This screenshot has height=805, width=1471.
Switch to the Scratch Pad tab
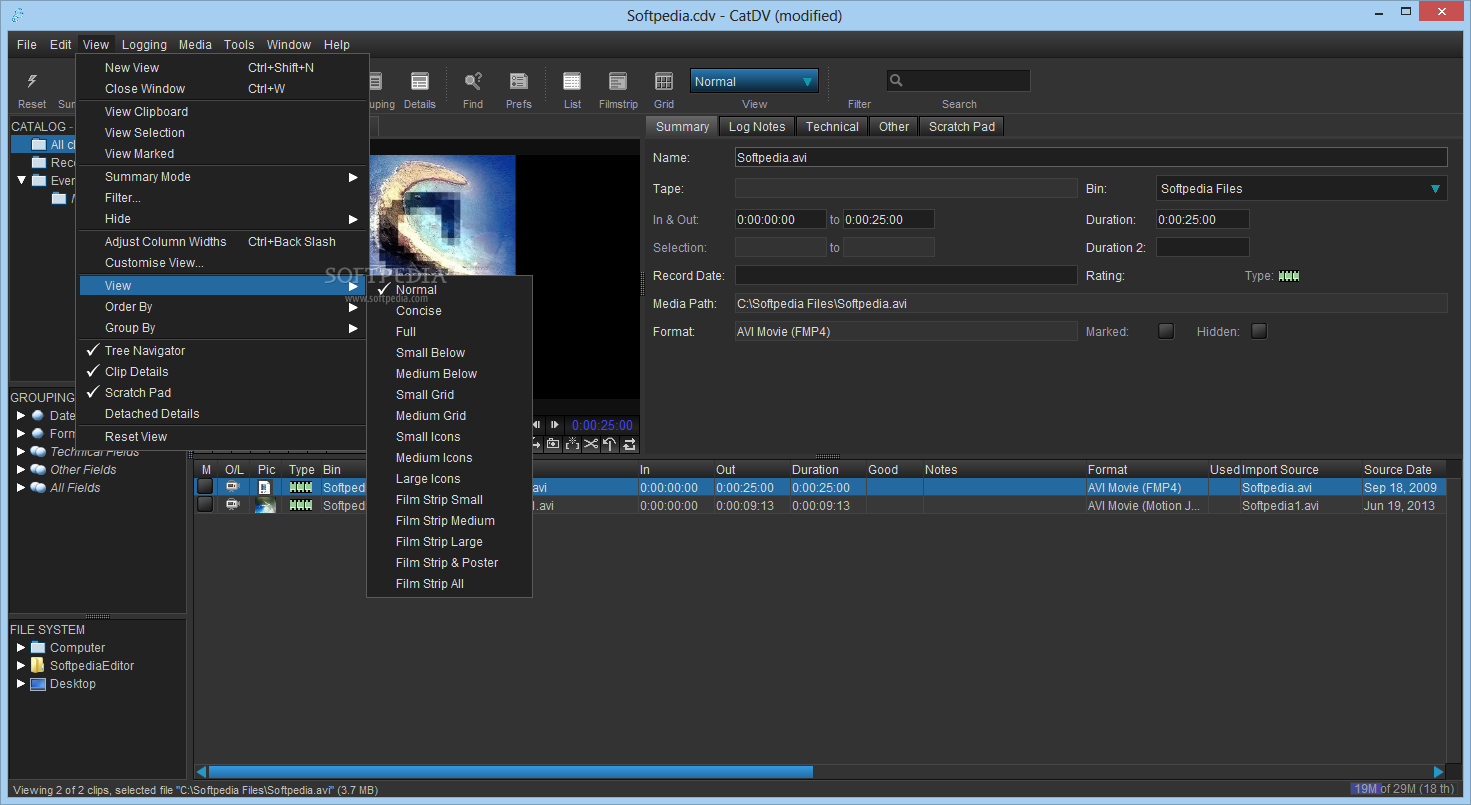pos(962,126)
